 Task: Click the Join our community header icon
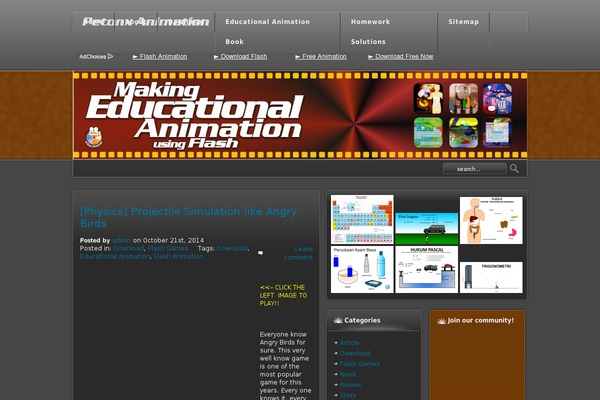click(442, 321)
